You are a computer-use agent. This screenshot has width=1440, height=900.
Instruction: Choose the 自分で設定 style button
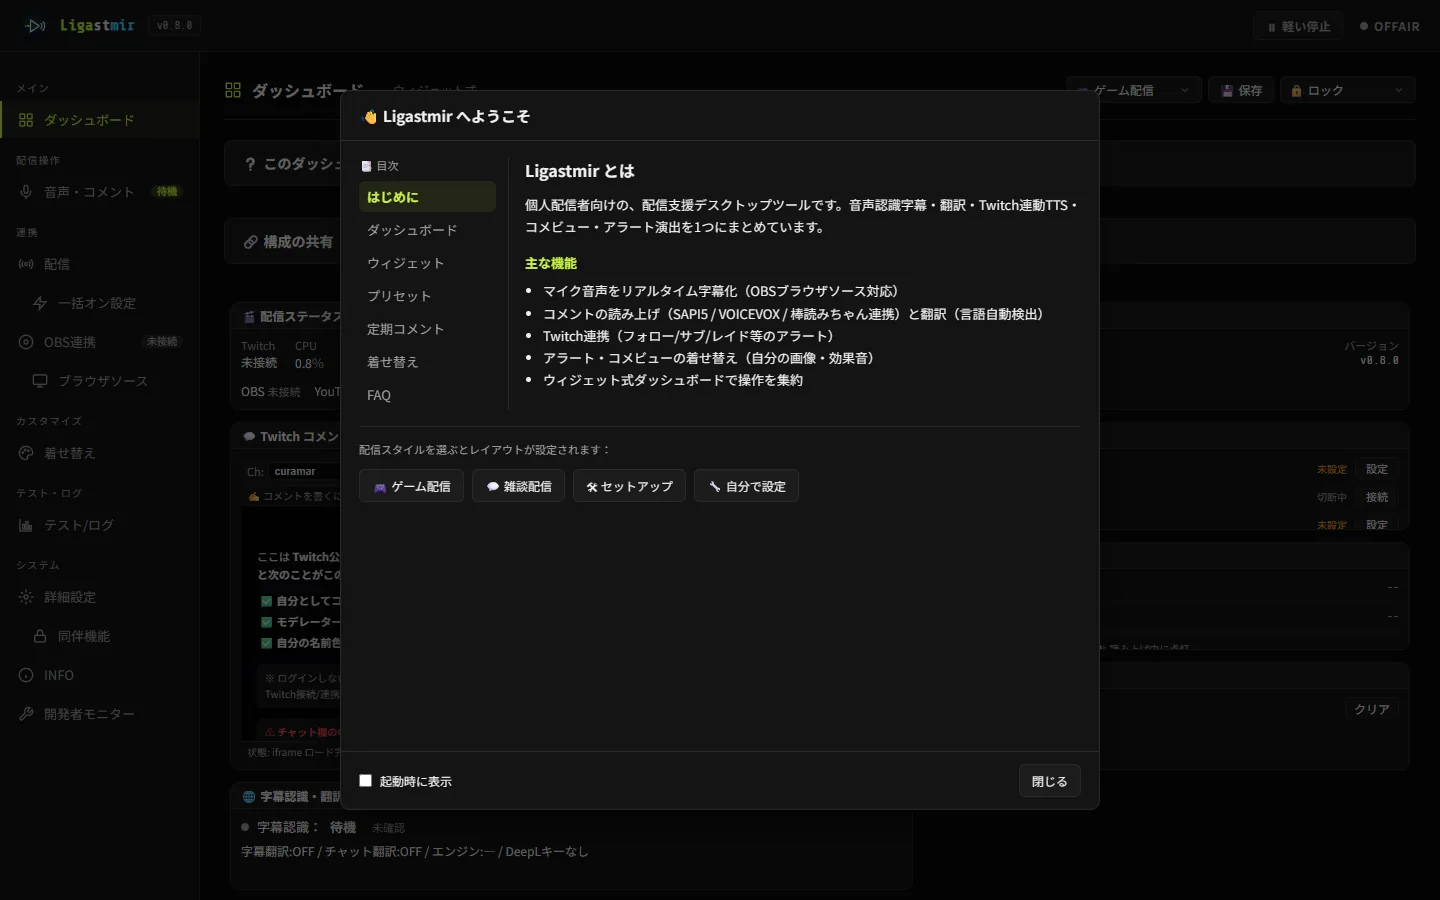tap(746, 486)
